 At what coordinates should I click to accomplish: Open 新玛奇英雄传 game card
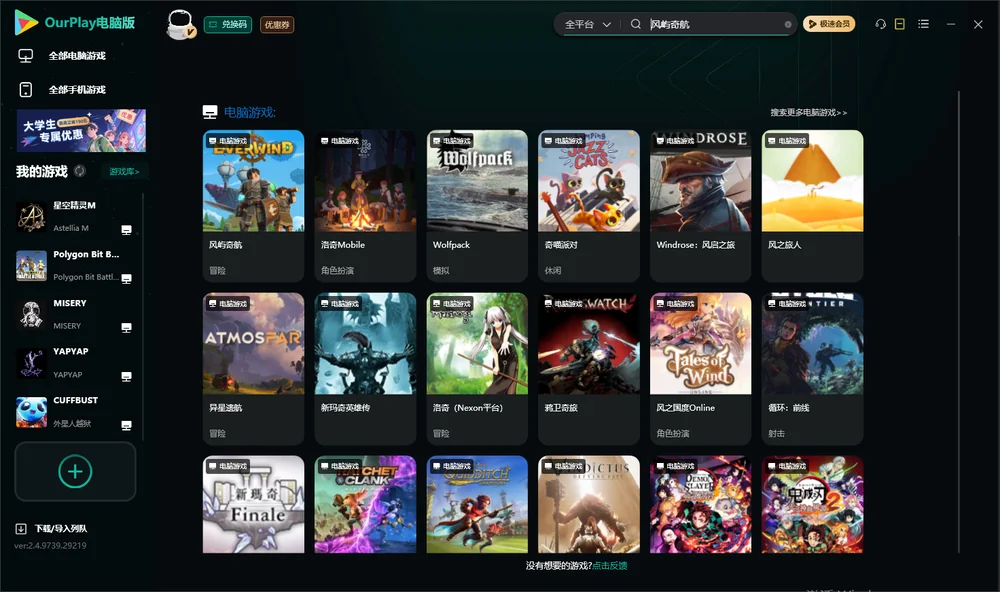point(365,369)
